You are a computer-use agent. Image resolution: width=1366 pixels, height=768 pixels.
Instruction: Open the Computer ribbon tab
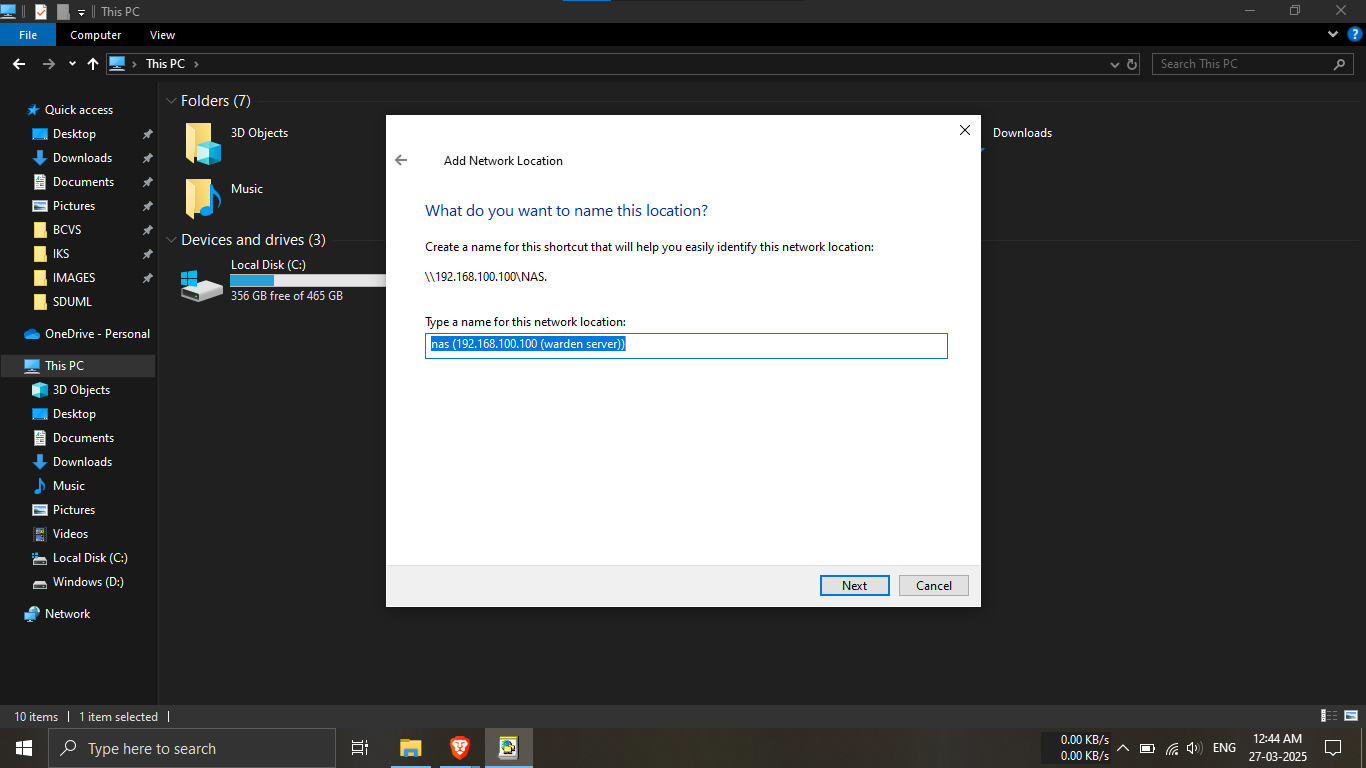click(x=96, y=35)
